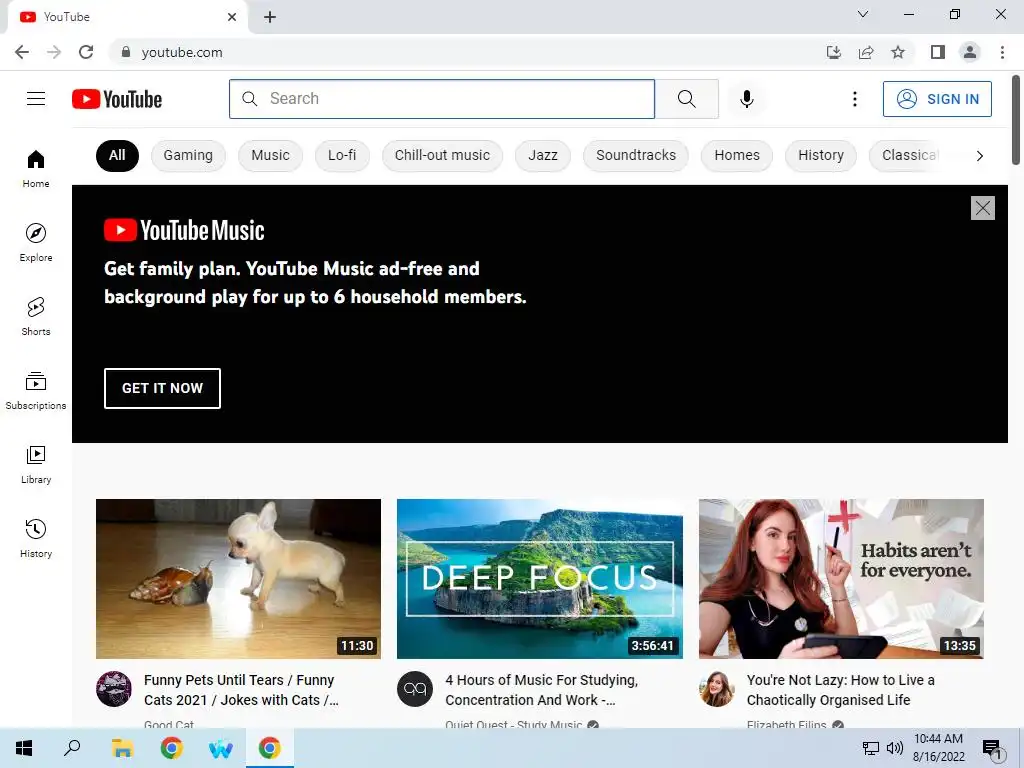Select the History category chip

point(821,155)
